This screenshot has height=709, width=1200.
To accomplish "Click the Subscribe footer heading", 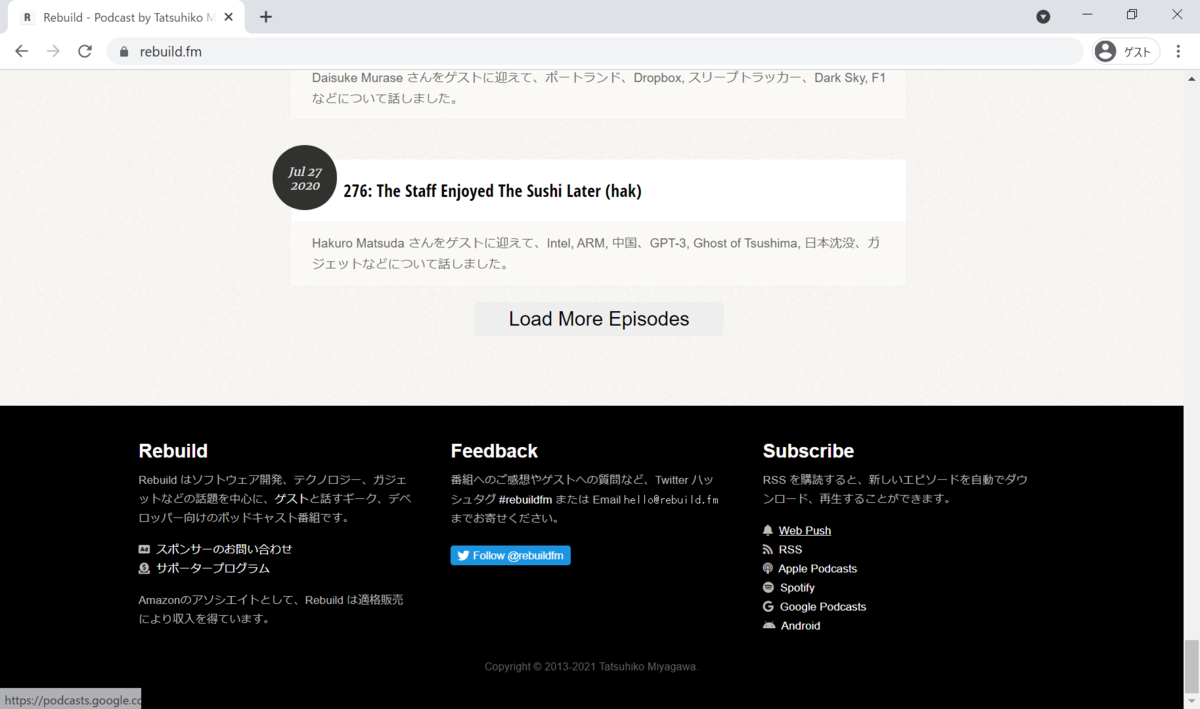I will [x=808, y=451].
